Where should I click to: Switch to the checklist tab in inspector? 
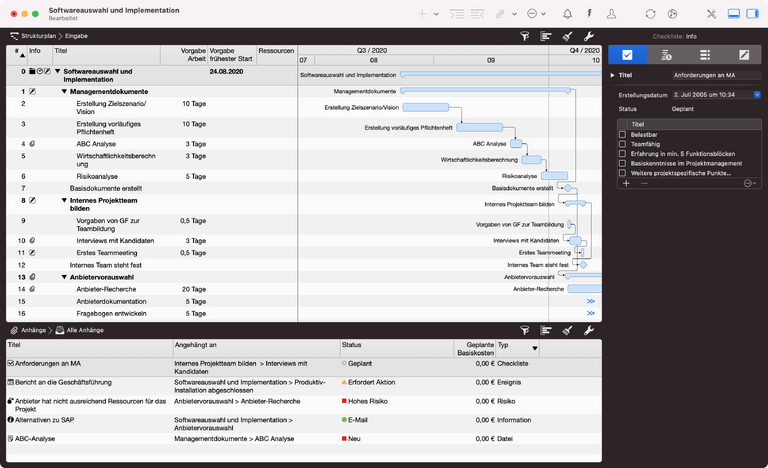pyautogui.click(x=627, y=55)
